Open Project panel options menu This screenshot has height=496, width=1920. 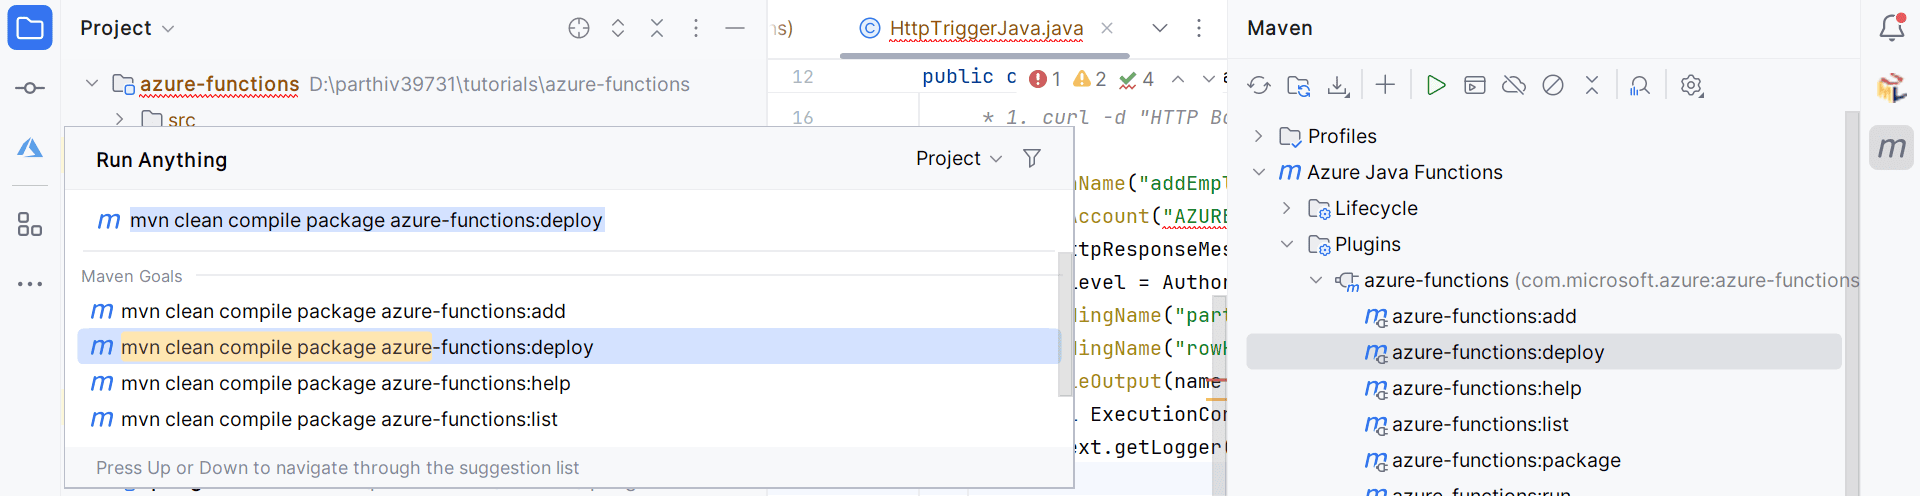tap(696, 28)
